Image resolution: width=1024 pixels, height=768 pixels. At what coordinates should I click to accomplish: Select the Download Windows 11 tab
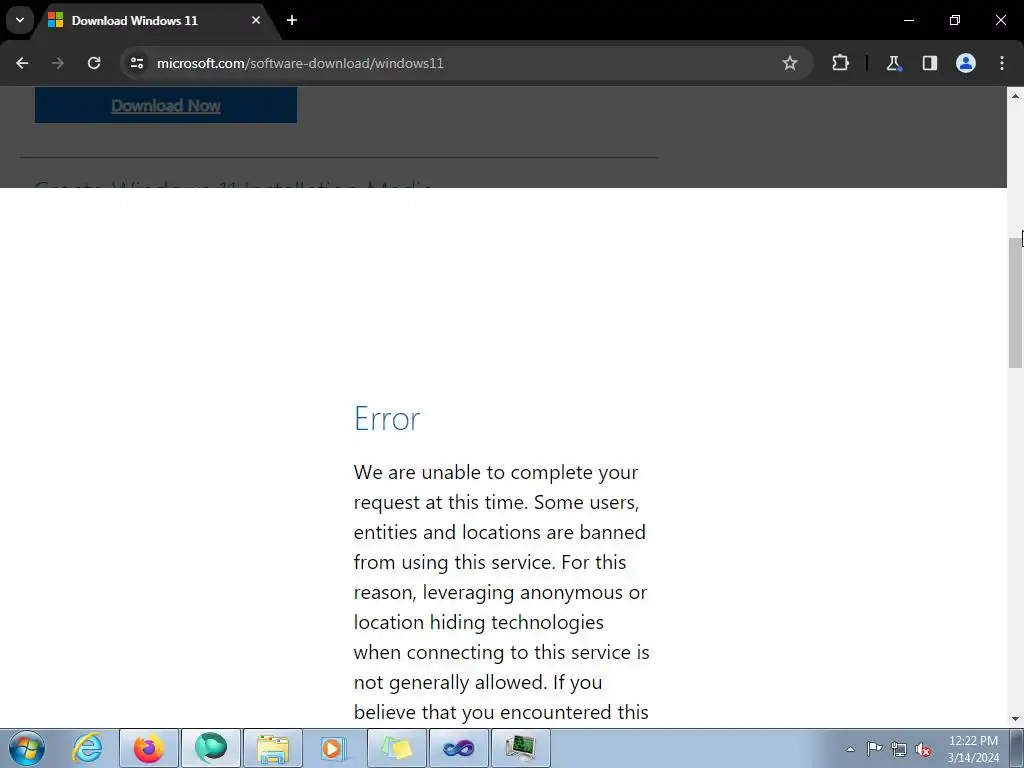[154, 20]
